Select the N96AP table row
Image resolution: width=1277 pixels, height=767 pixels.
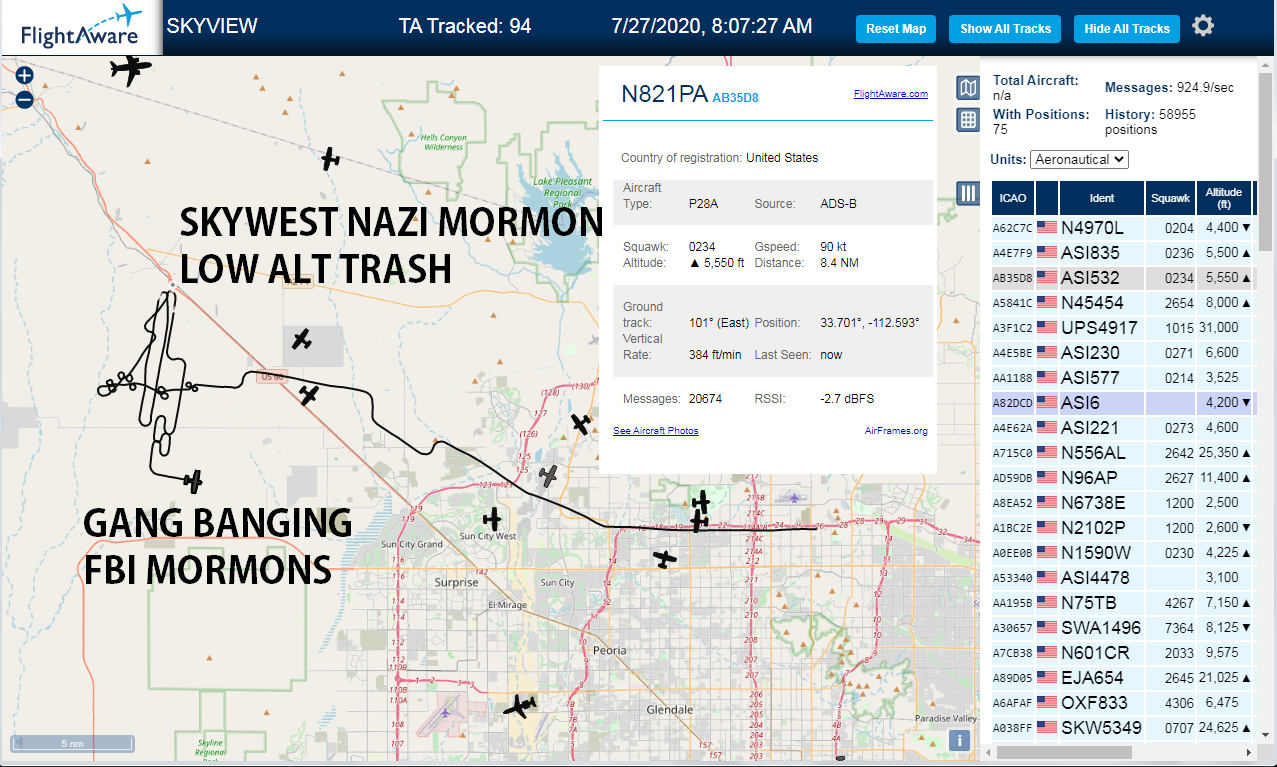[1123, 478]
